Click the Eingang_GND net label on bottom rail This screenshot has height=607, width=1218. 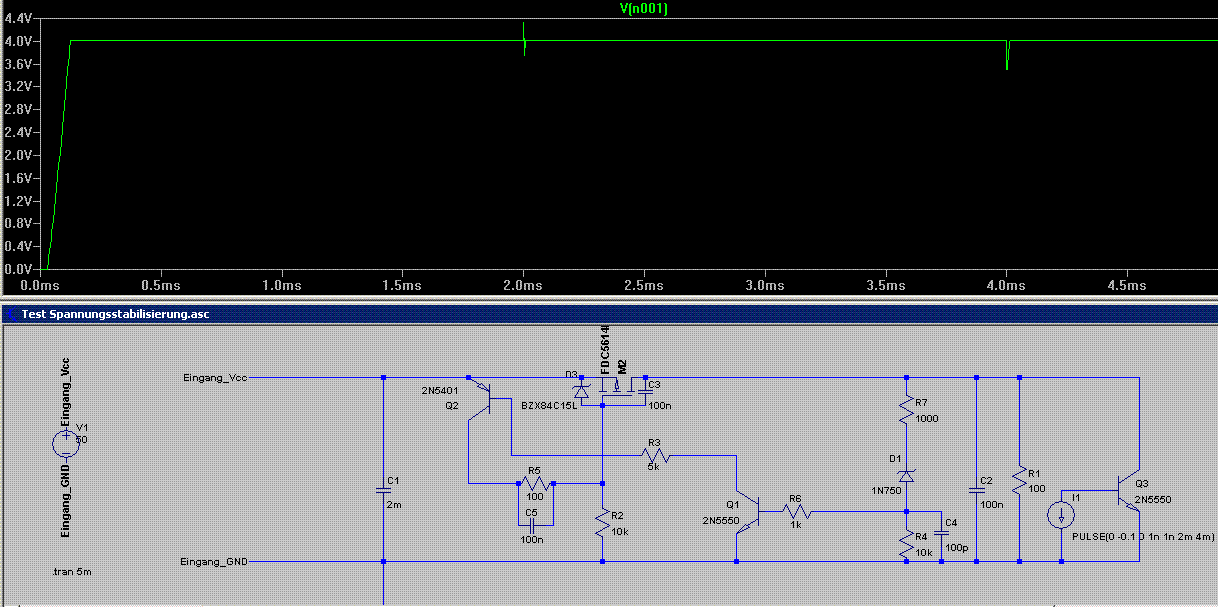coord(215,562)
